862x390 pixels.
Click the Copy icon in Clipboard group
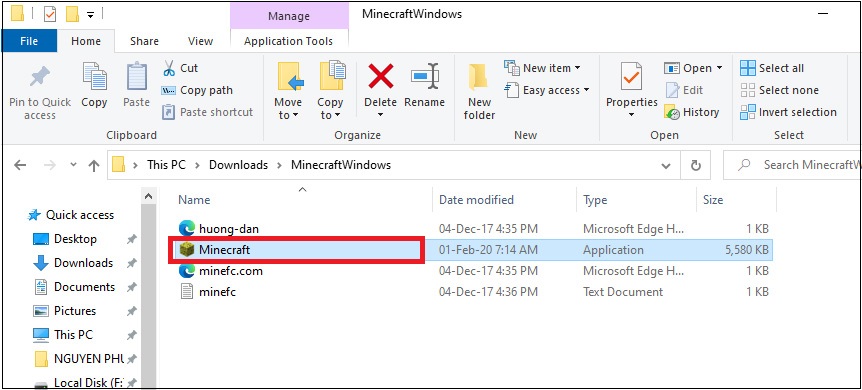coord(95,76)
